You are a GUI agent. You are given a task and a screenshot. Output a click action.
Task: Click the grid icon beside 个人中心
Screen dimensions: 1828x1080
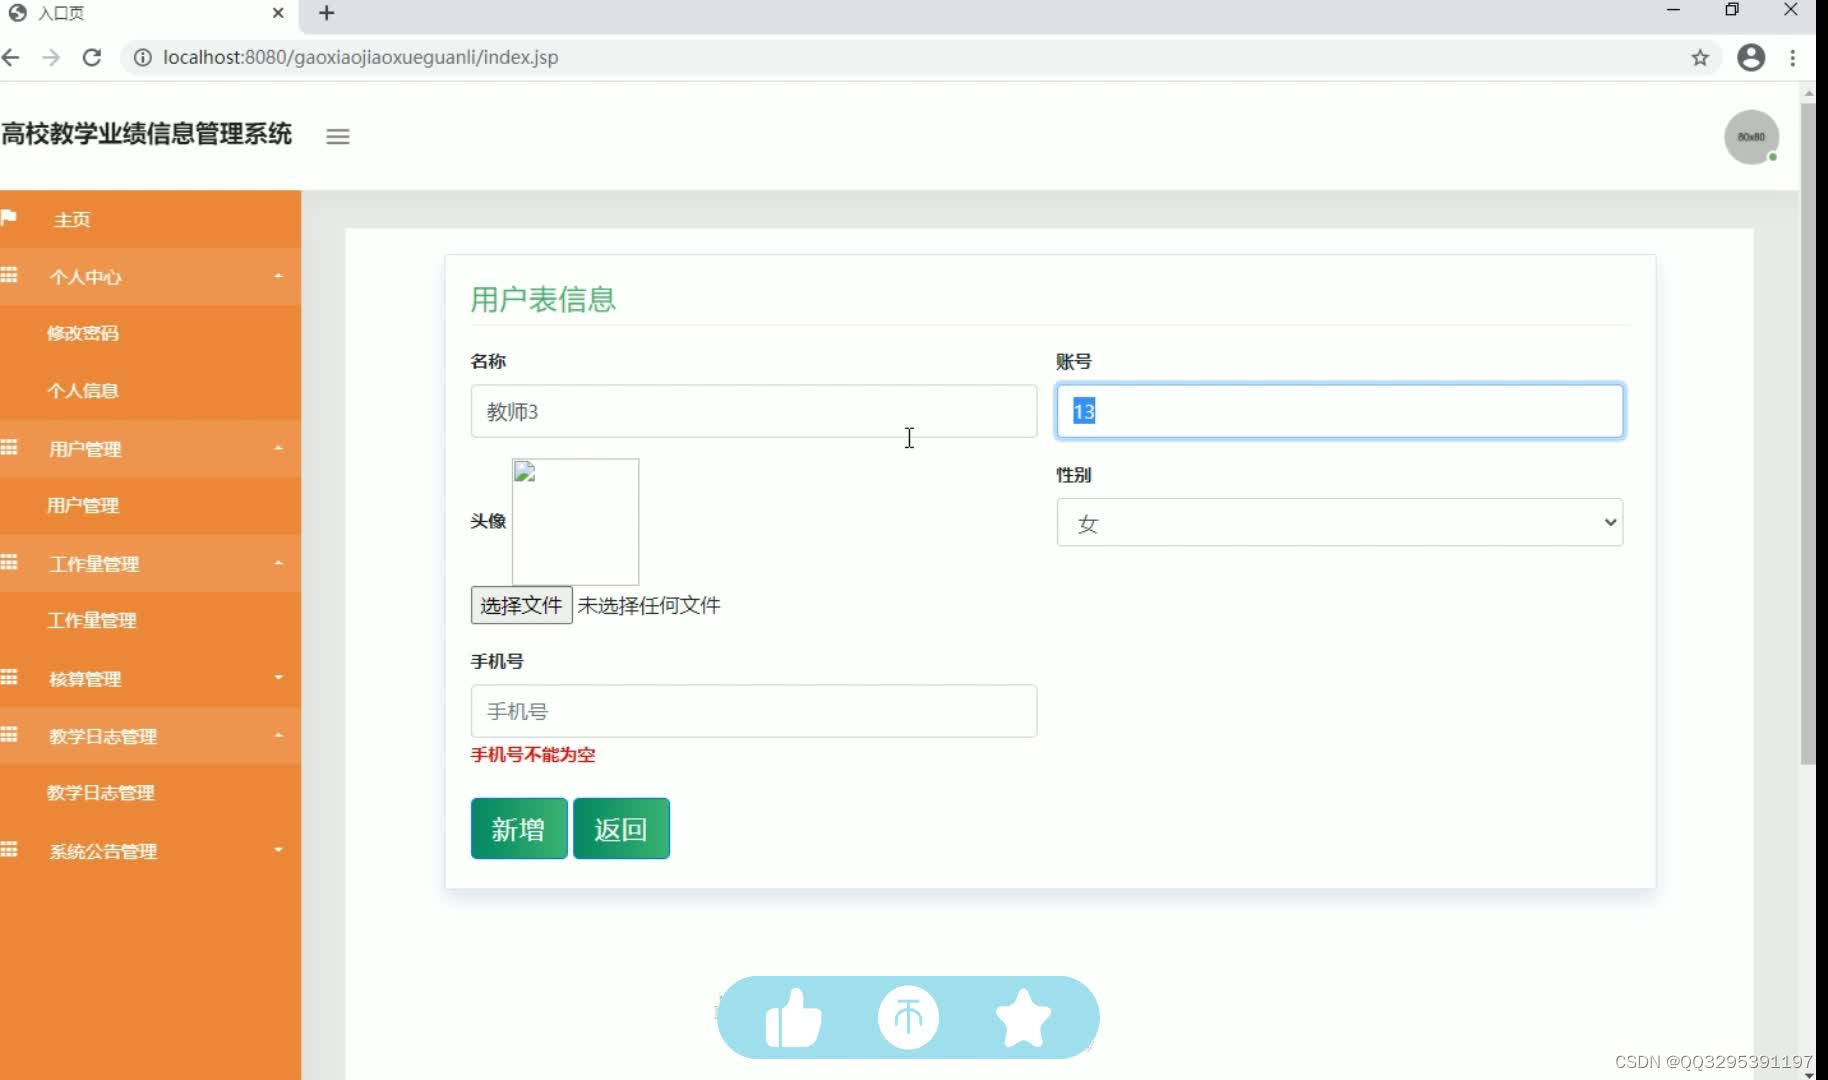point(9,275)
